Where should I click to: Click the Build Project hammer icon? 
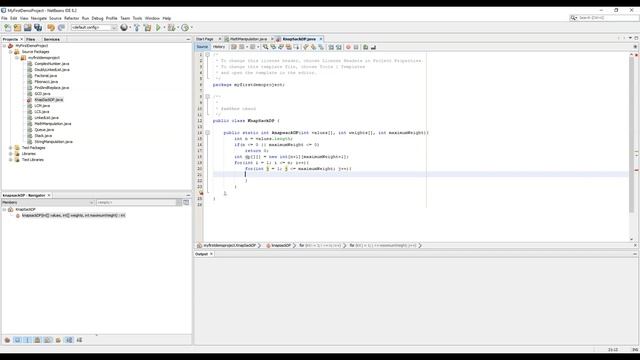(x=137, y=27)
